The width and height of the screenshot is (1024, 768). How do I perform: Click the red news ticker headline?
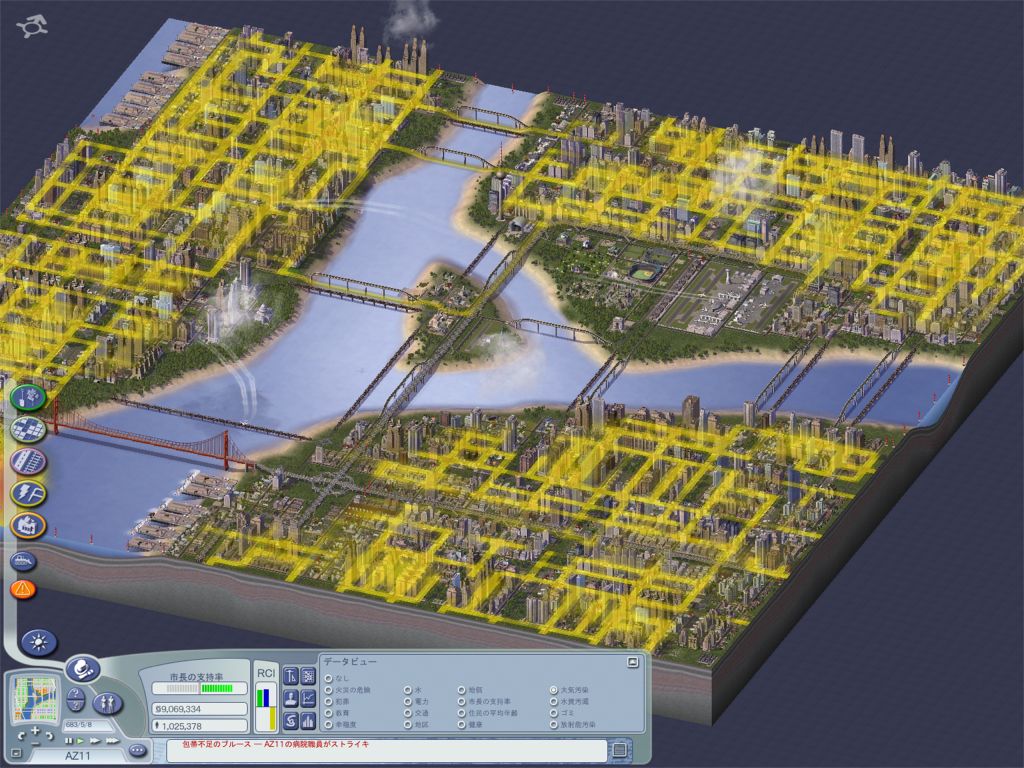click(276, 744)
